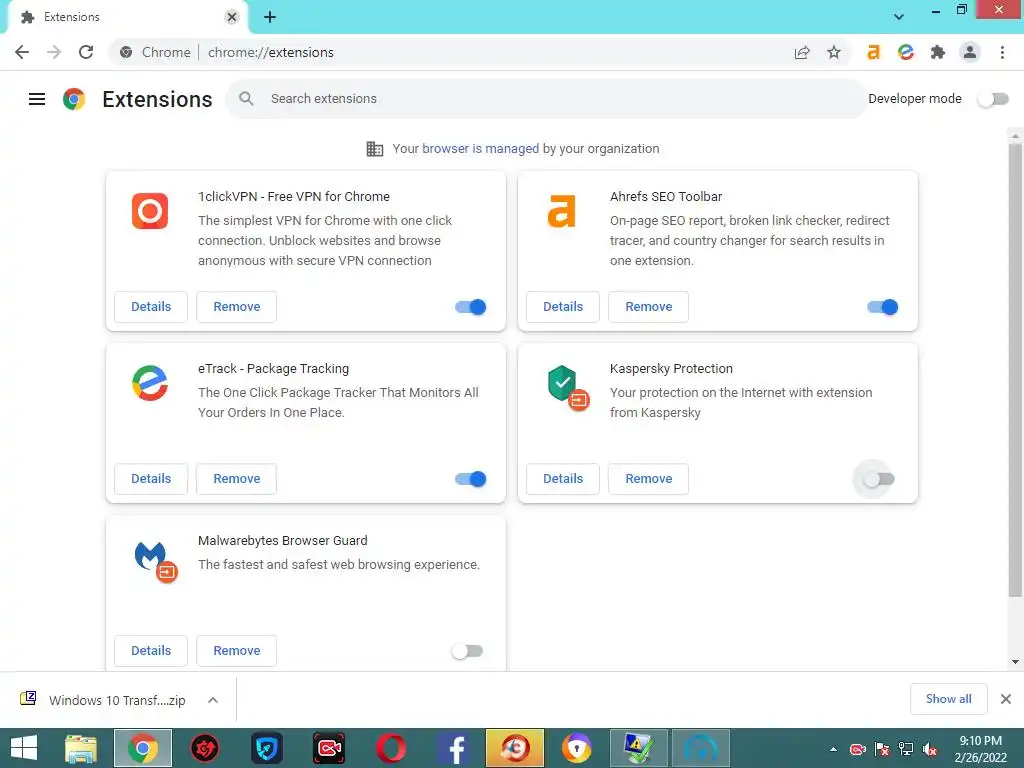
Task: Open Facebook app from taskbar
Action: (454, 748)
